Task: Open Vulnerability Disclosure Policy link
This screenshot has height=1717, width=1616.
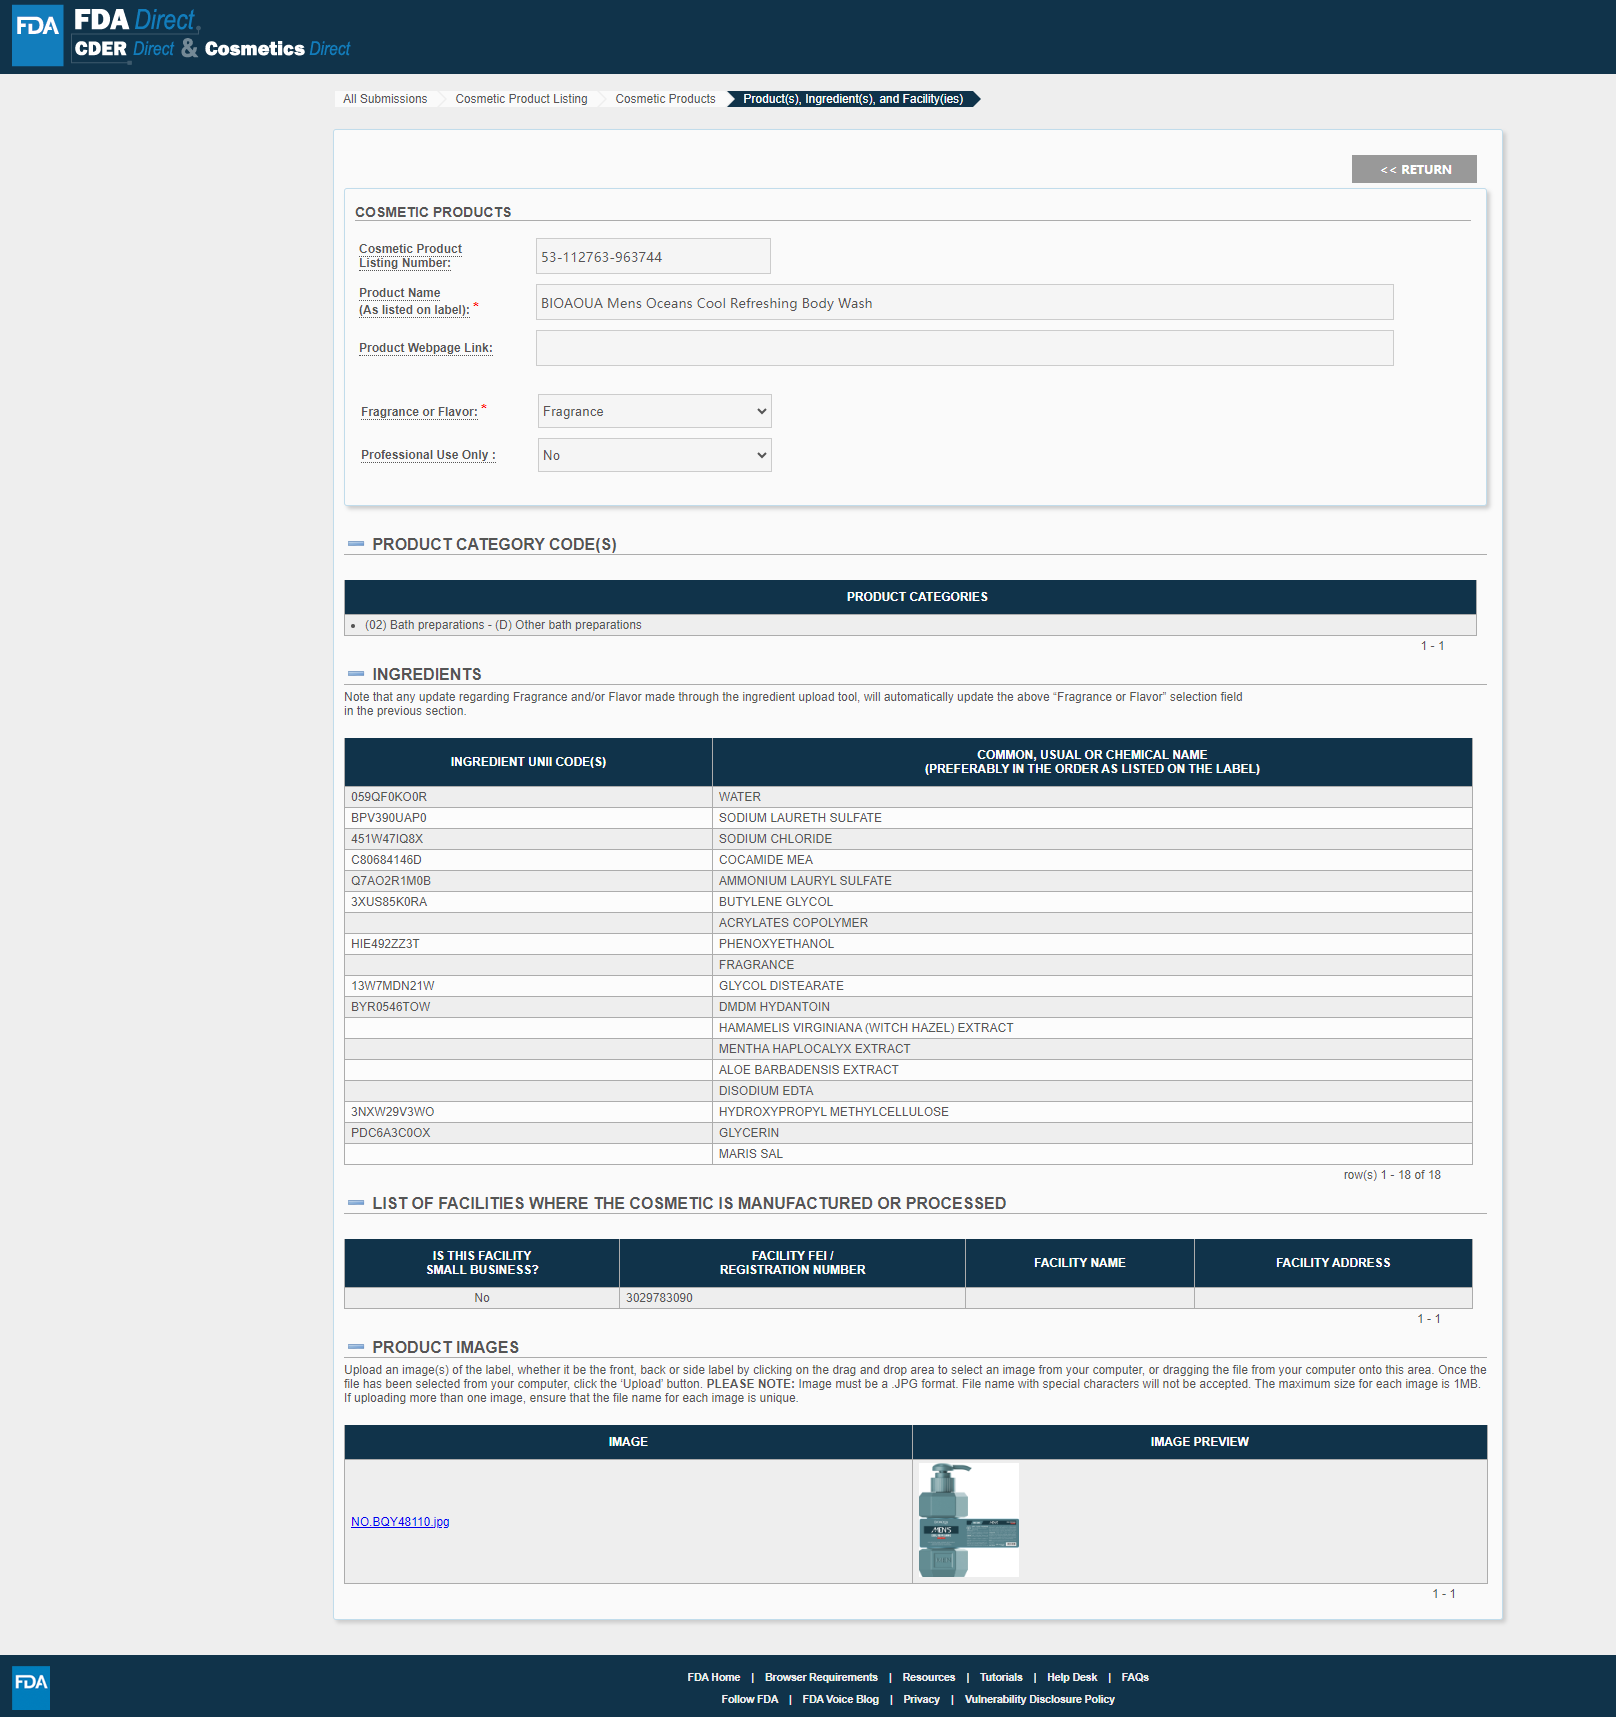Action: click(1039, 1699)
